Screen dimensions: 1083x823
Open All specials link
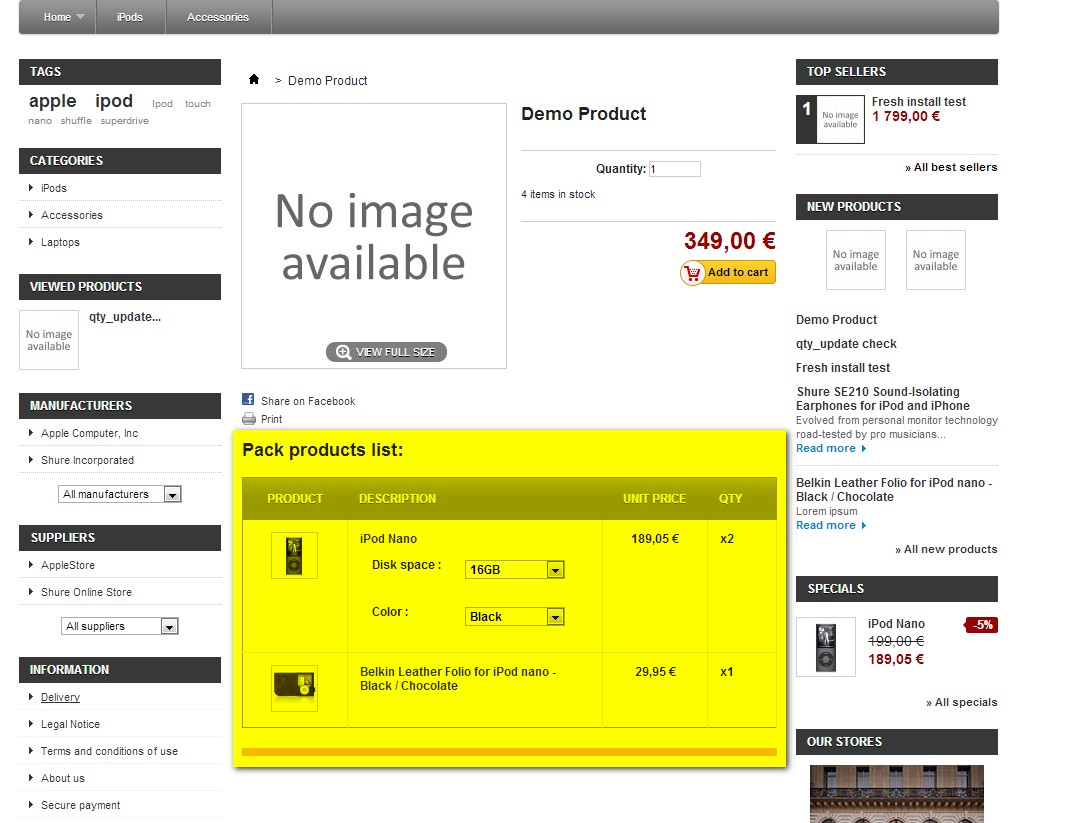(x=961, y=702)
